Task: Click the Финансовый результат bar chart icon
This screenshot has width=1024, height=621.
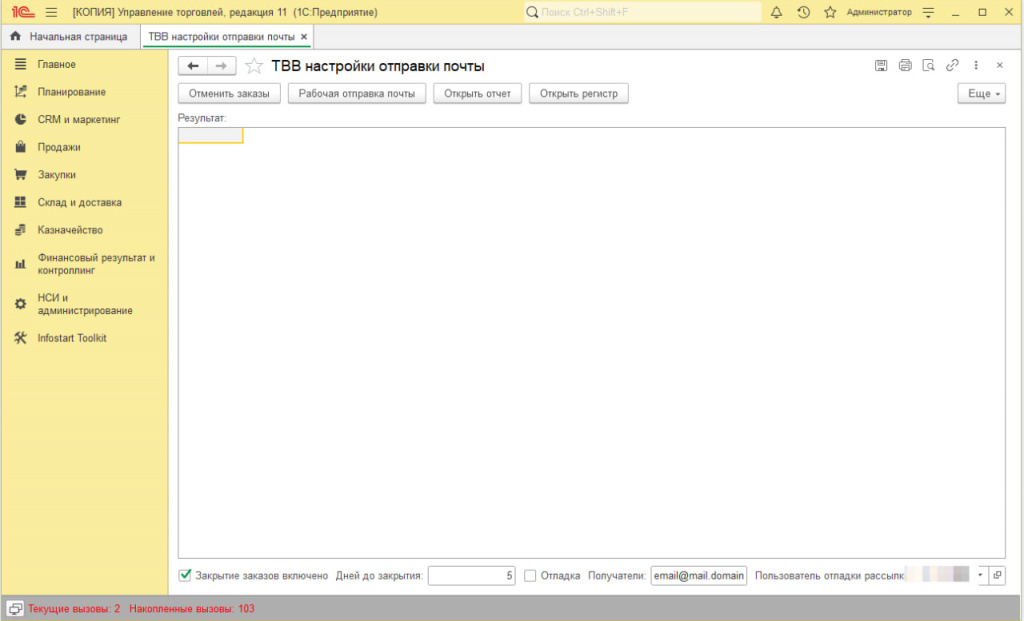Action: pos(20,264)
